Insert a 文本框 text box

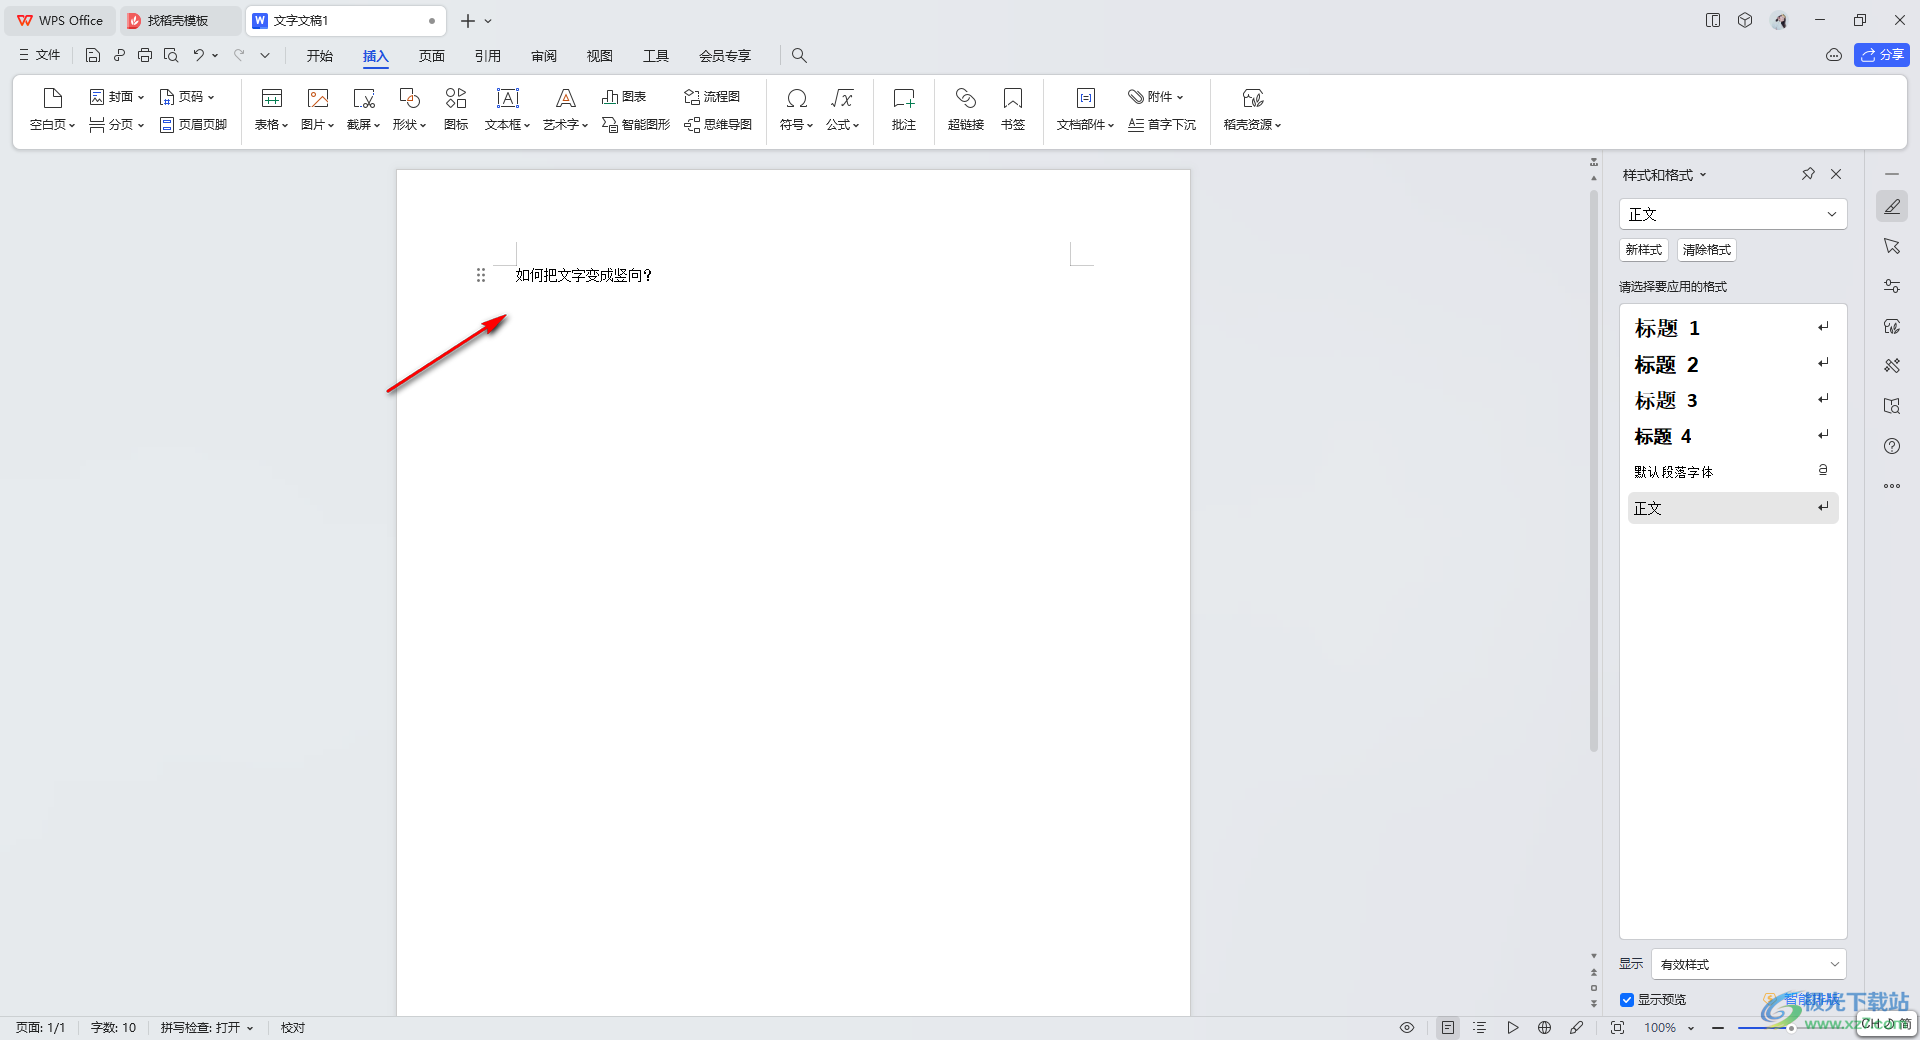(x=507, y=109)
